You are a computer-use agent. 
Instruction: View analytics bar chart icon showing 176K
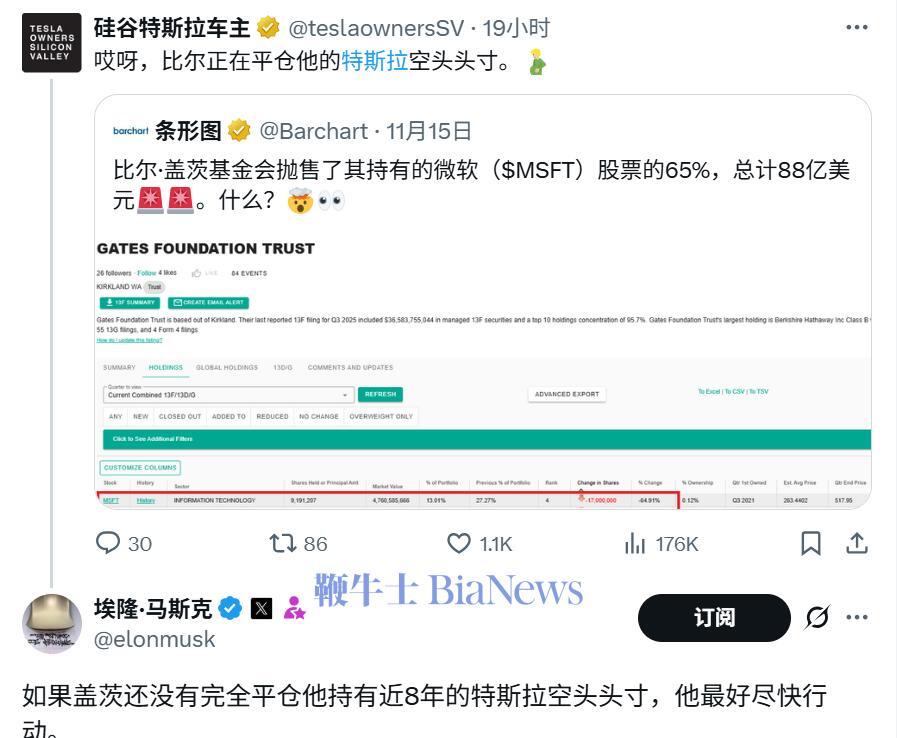click(634, 543)
